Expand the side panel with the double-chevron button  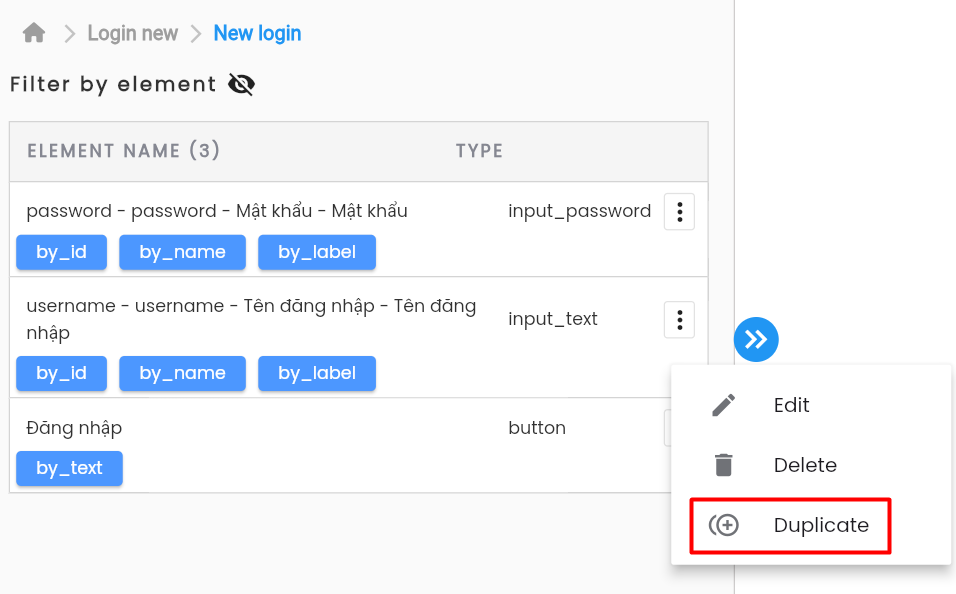[x=756, y=339]
